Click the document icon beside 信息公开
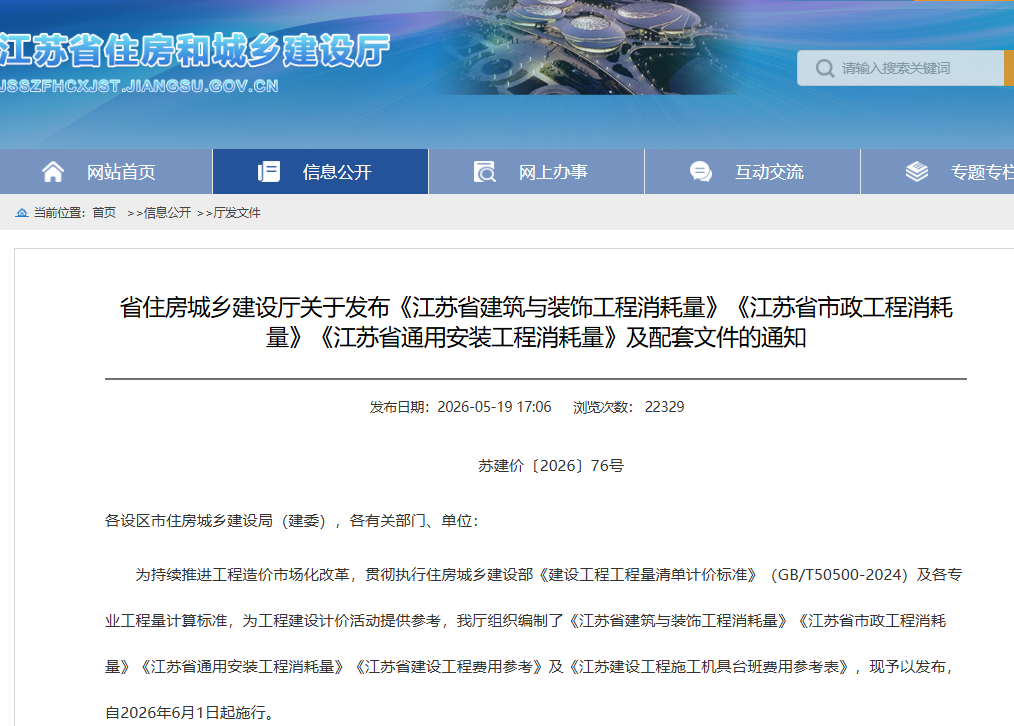The image size is (1014, 726). point(268,172)
